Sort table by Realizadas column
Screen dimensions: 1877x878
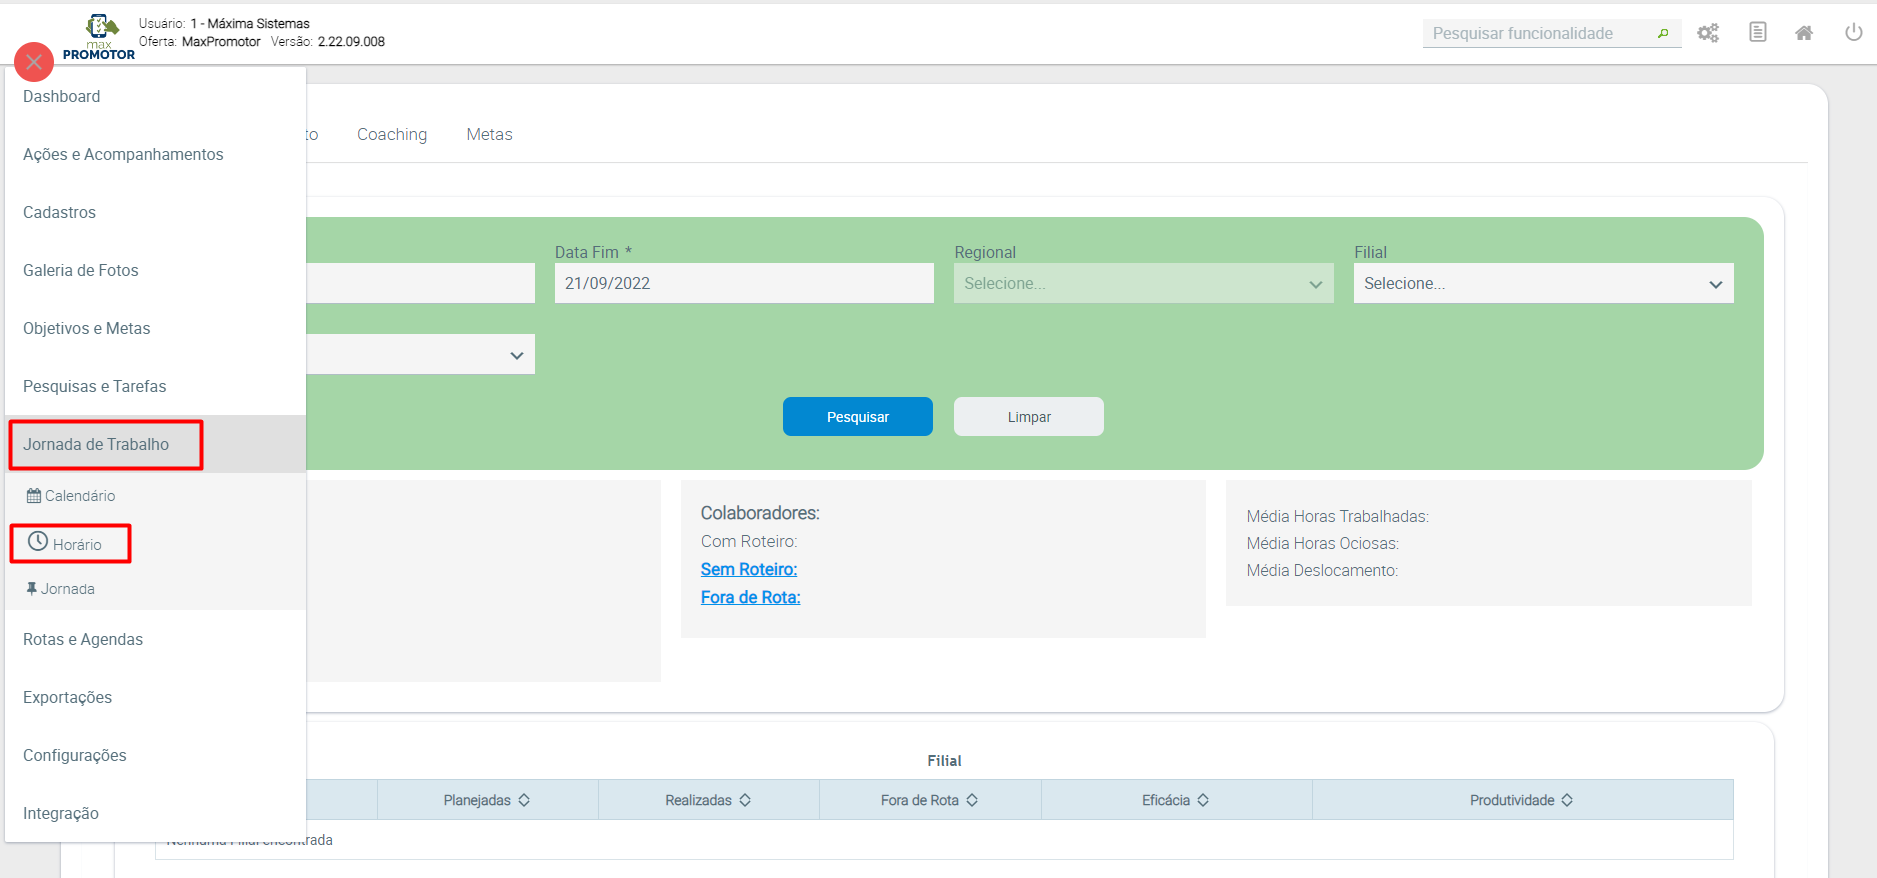[x=708, y=800]
